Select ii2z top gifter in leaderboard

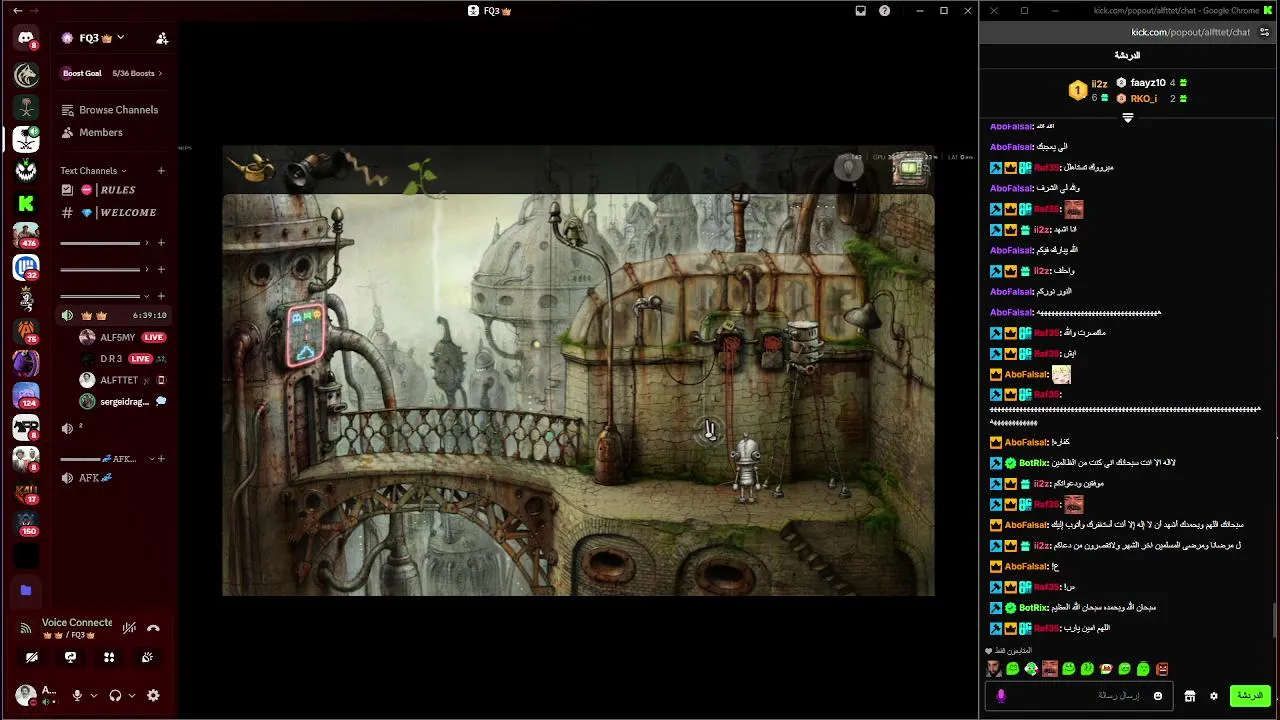(x=1099, y=84)
